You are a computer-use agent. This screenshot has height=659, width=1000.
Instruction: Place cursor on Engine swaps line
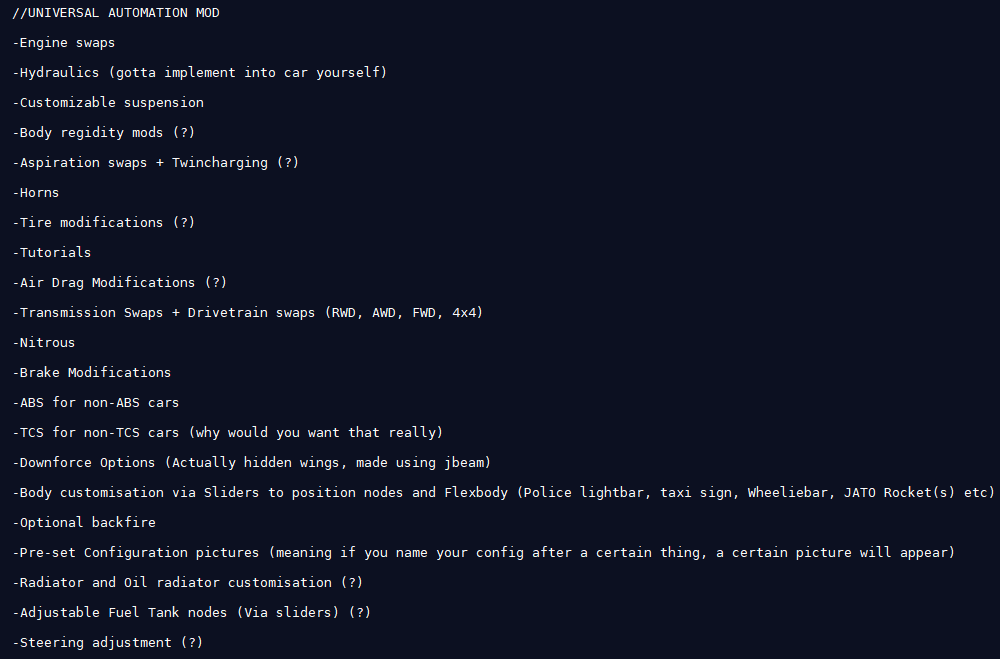(64, 43)
